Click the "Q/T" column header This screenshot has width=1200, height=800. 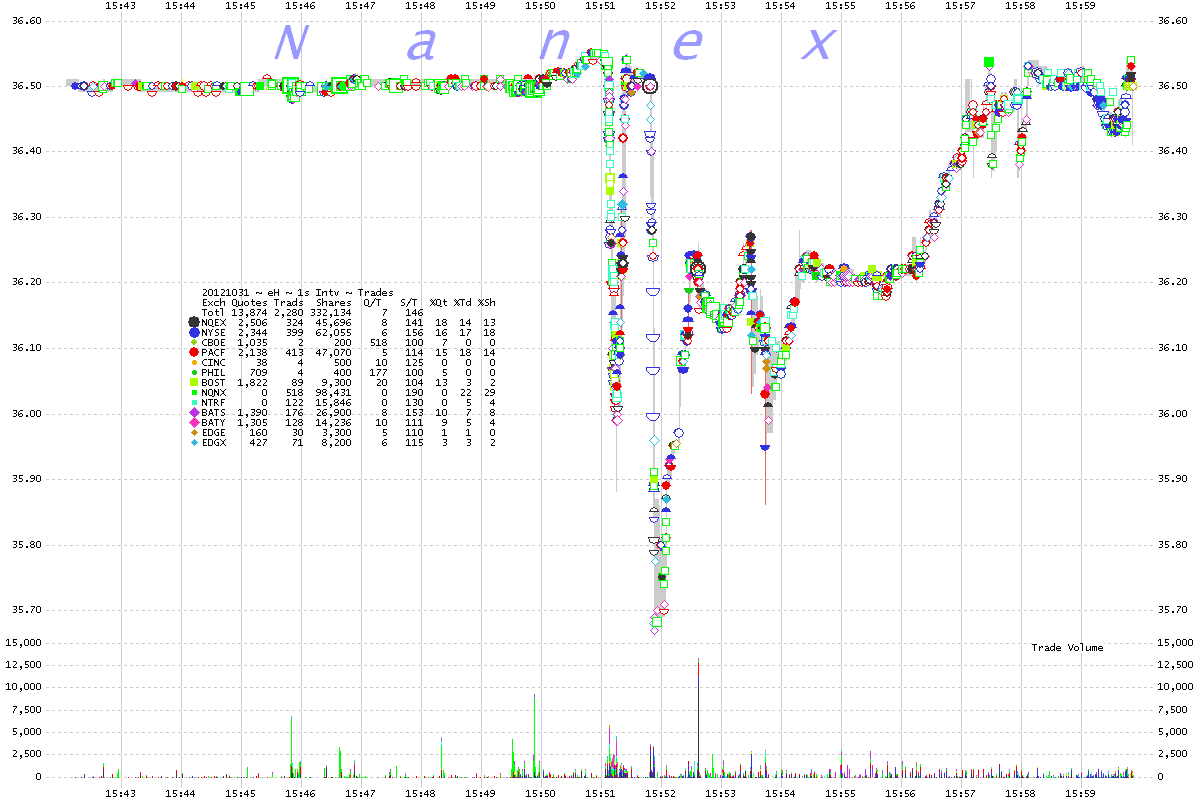[x=373, y=302]
